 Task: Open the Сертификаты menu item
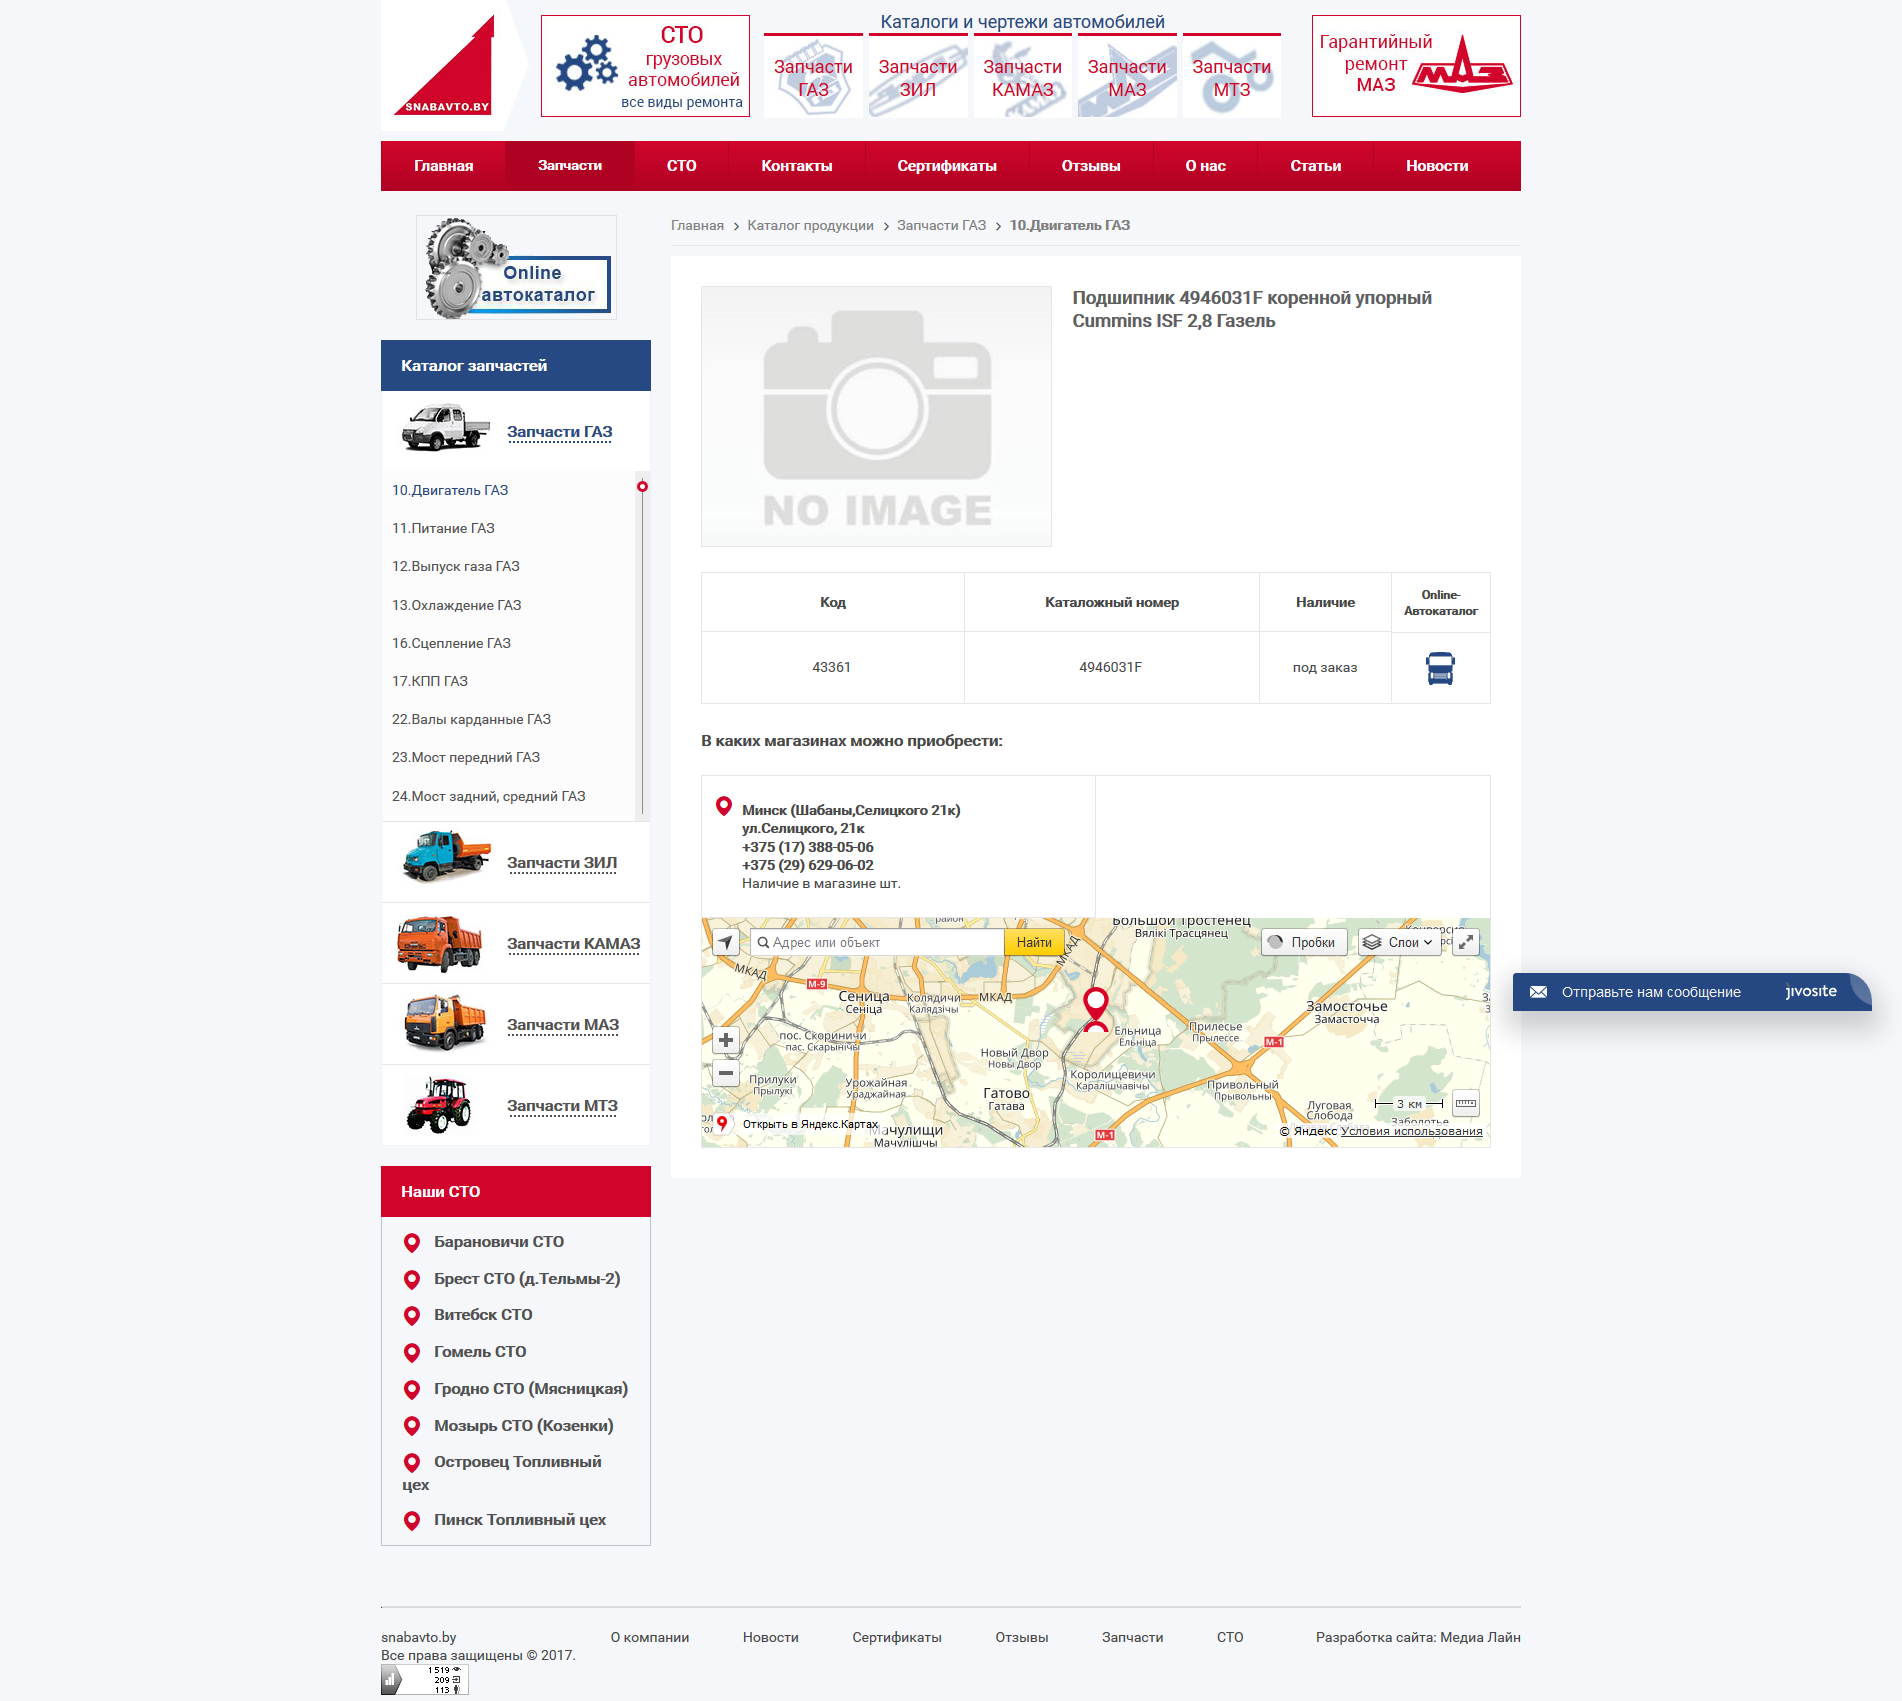point(947,166)
